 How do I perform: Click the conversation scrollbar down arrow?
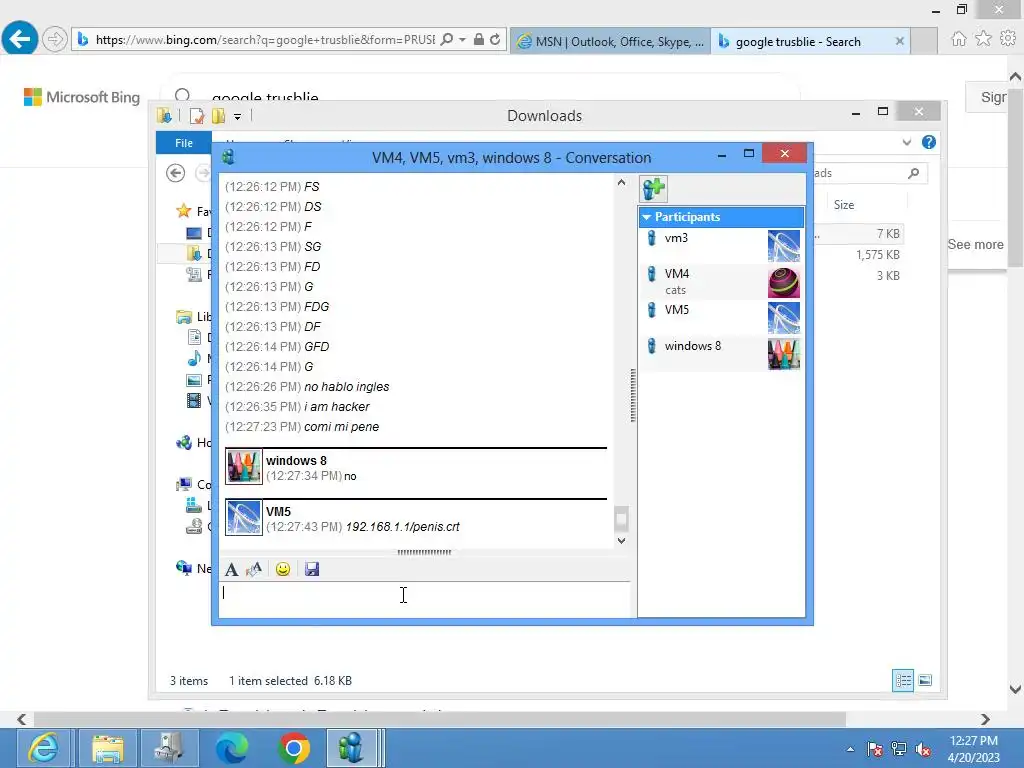[621, 541]
